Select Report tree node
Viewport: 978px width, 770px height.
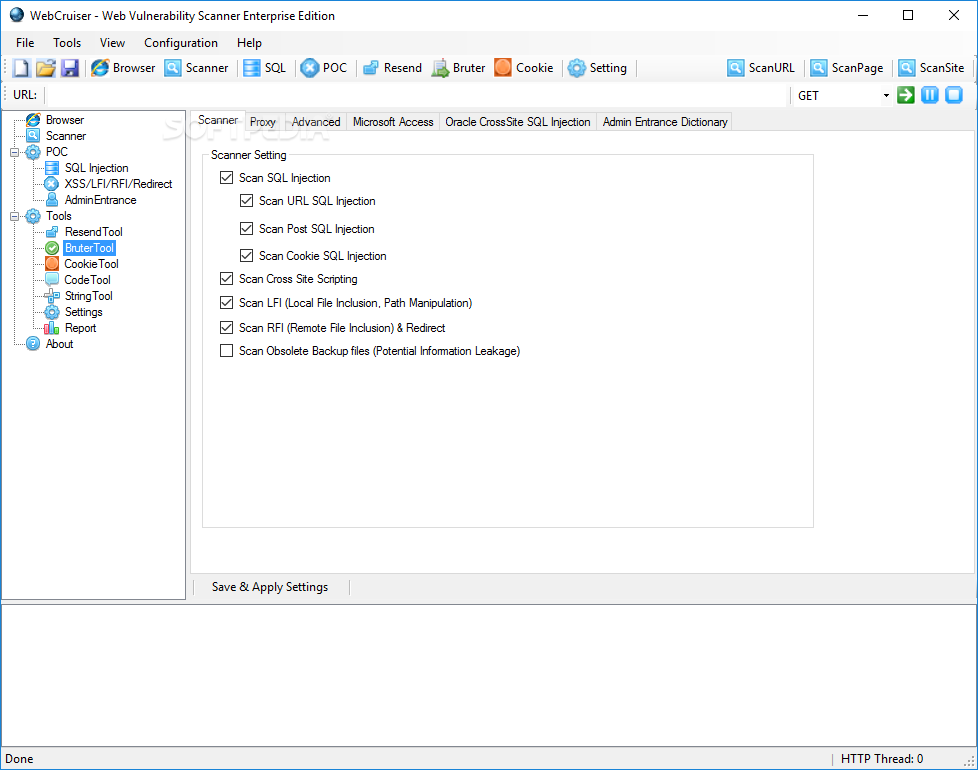click(80, 328)
